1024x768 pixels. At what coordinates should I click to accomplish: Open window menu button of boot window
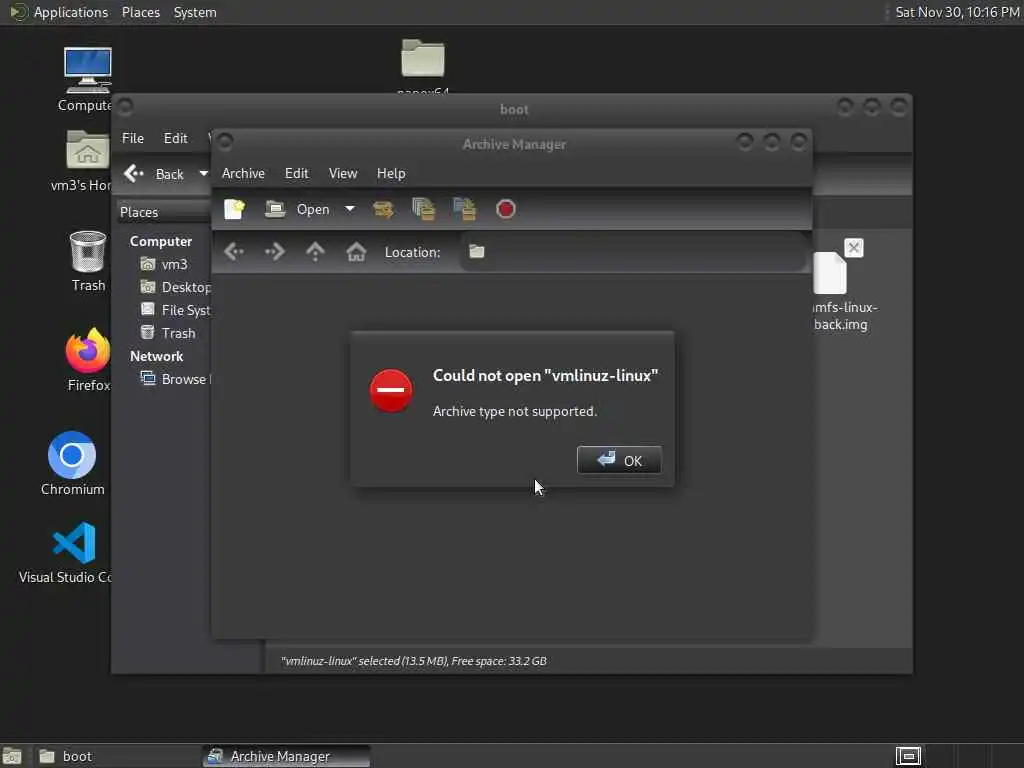pyautogui.click(x=125, y=106)
